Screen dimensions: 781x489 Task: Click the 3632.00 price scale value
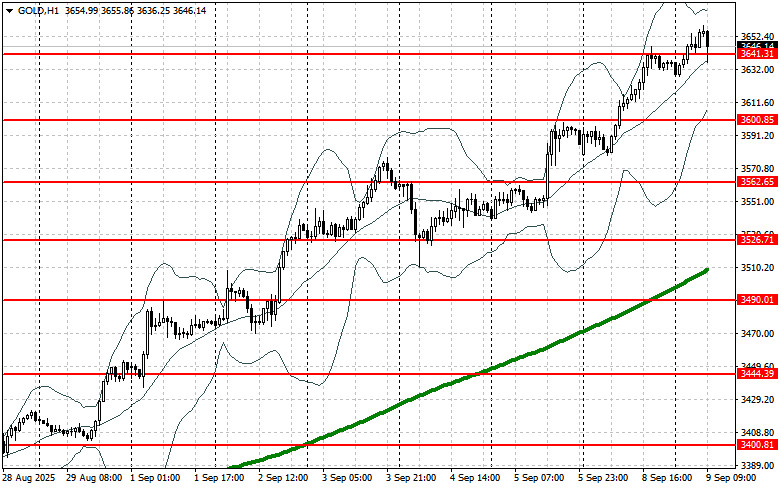point(758,70)
